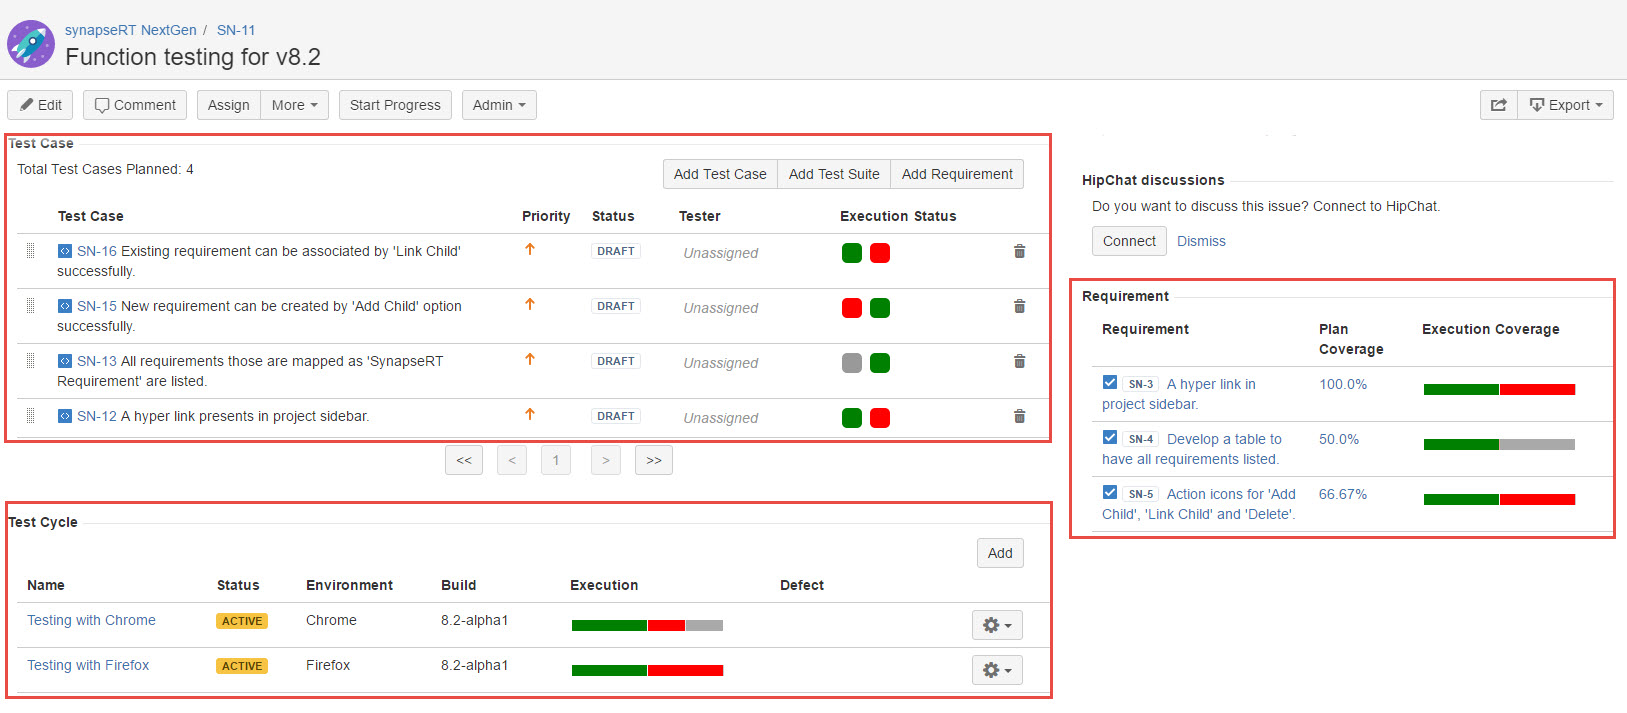Screen dimensions: 1627x713
Task: Open the Export dropdown
Action: 1566,105
